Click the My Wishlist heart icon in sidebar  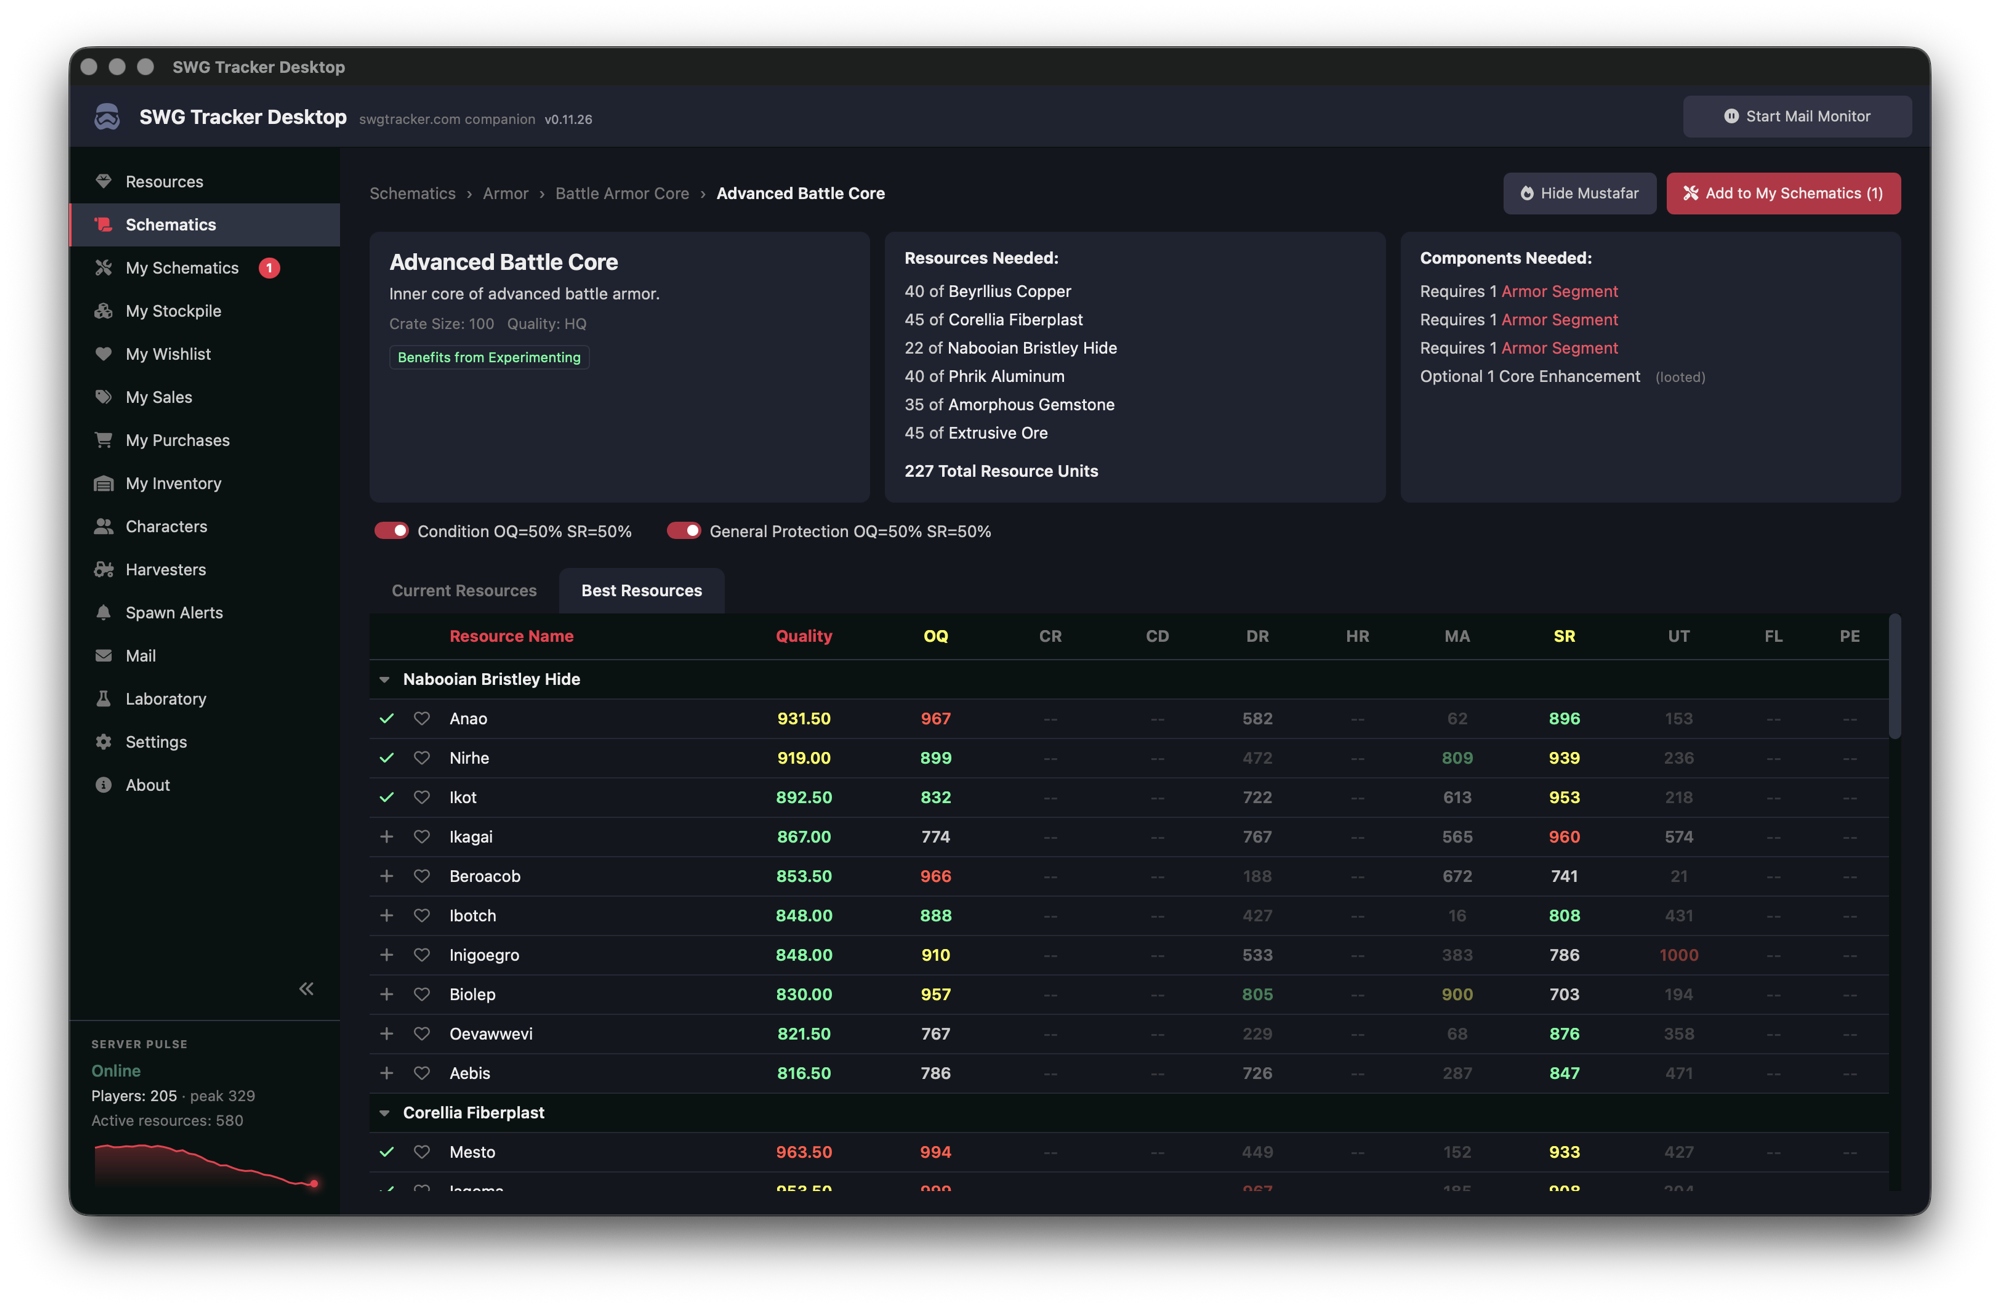[x=103, y=353]
